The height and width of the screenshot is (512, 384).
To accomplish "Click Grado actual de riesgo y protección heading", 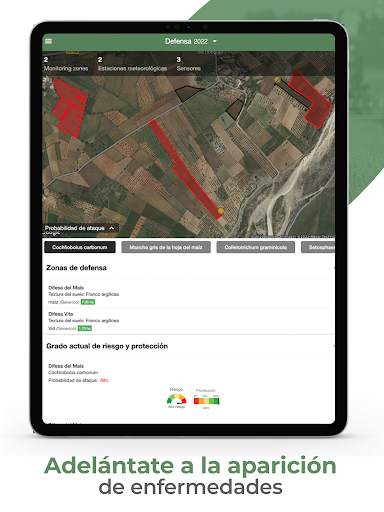I will (107, 346).
